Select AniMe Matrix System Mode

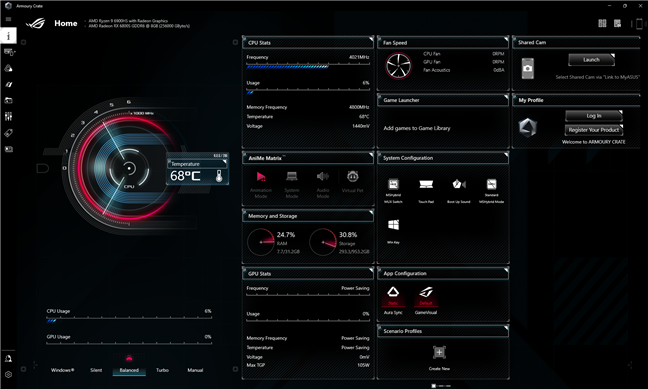[x=292, y=184]
